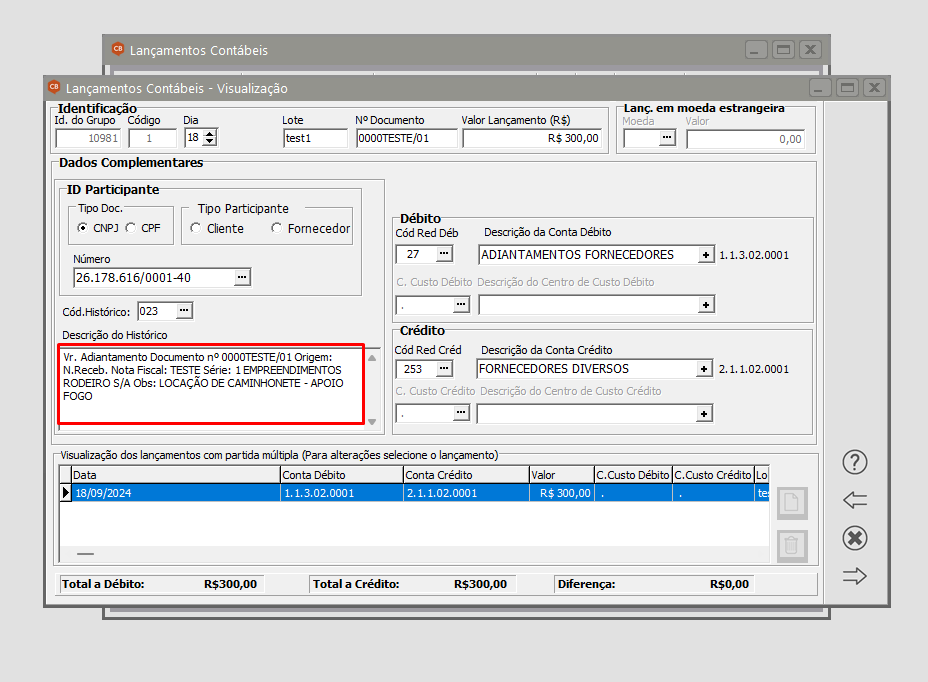Viewport: 928px width, 682px height.
Task: Click plus button beside FORNECEDORES DIVERSOS
Action: coord(704,369)
